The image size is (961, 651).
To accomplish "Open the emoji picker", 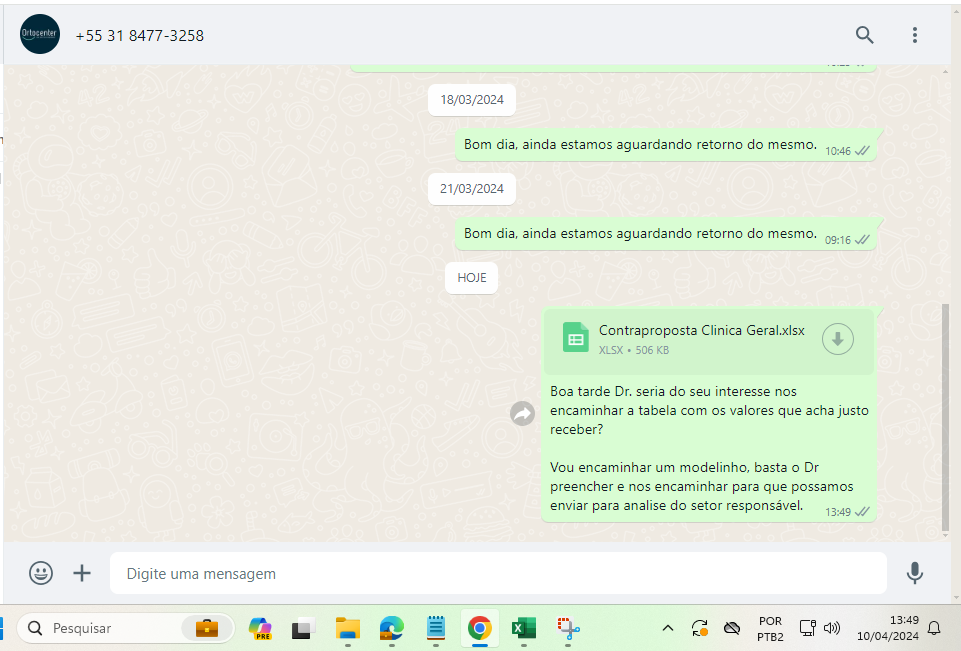I will (41, 573).
